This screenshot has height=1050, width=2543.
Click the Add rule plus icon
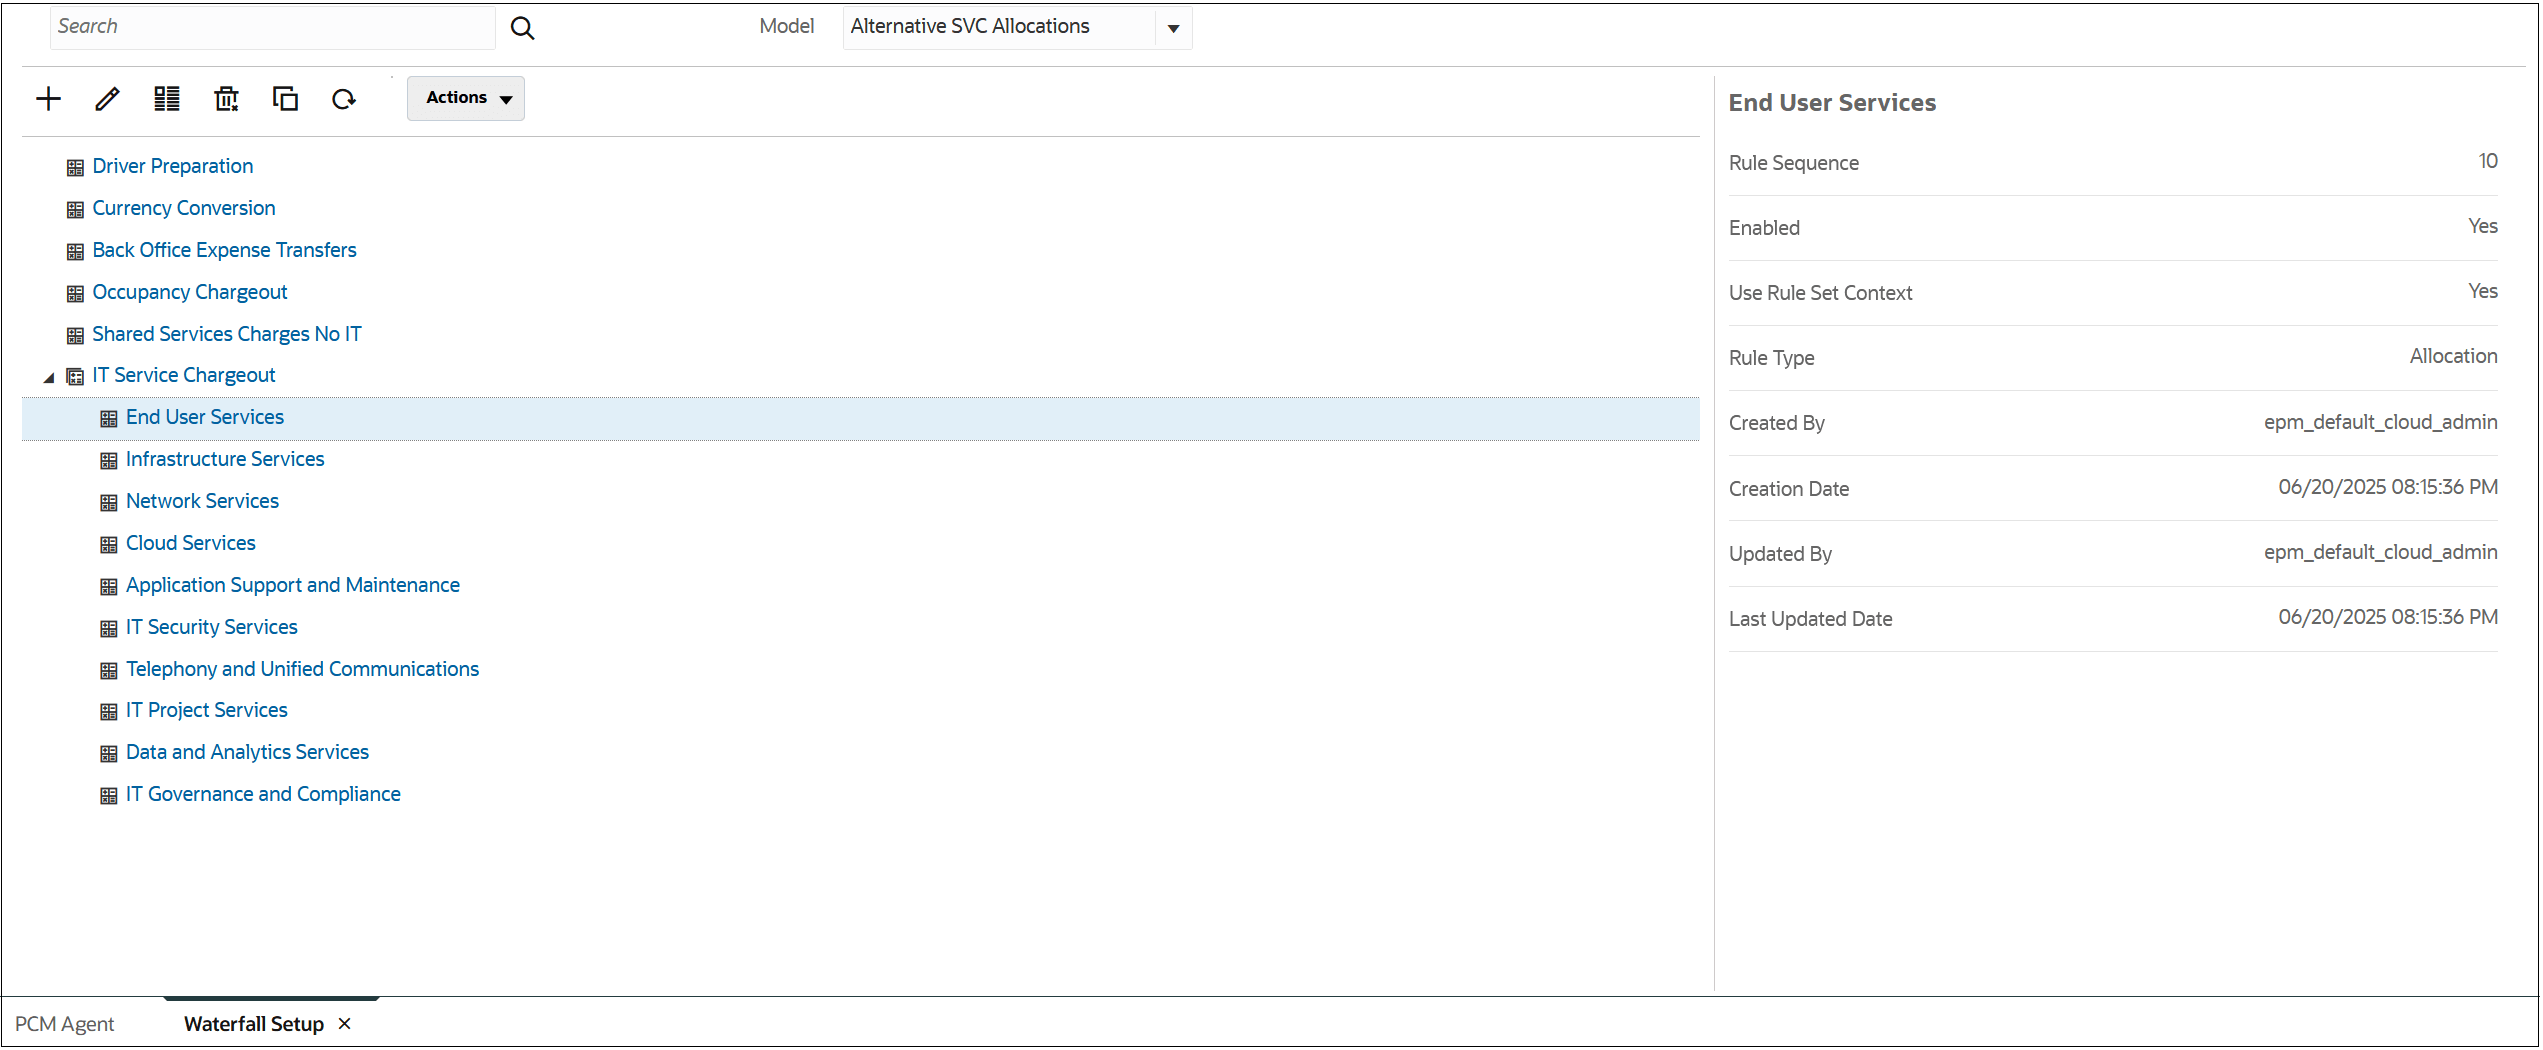pyautogui.click(x=48, y=98)
